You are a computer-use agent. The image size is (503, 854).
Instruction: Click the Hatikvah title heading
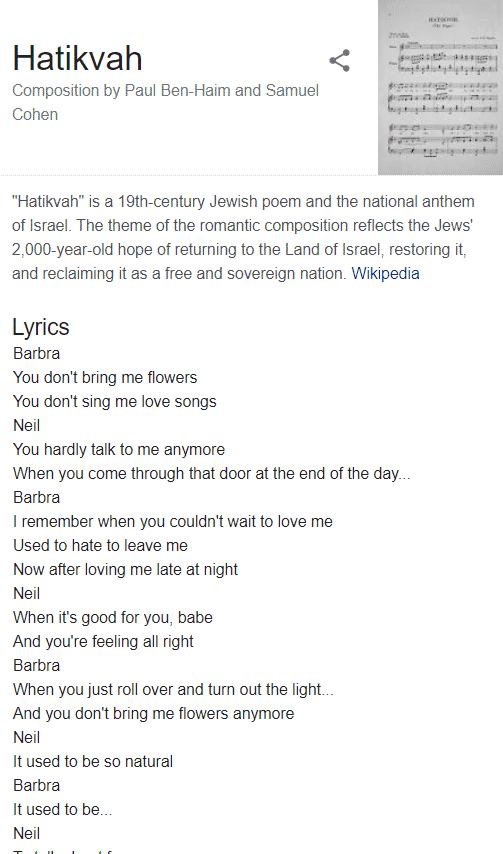(x=77, y=58)
